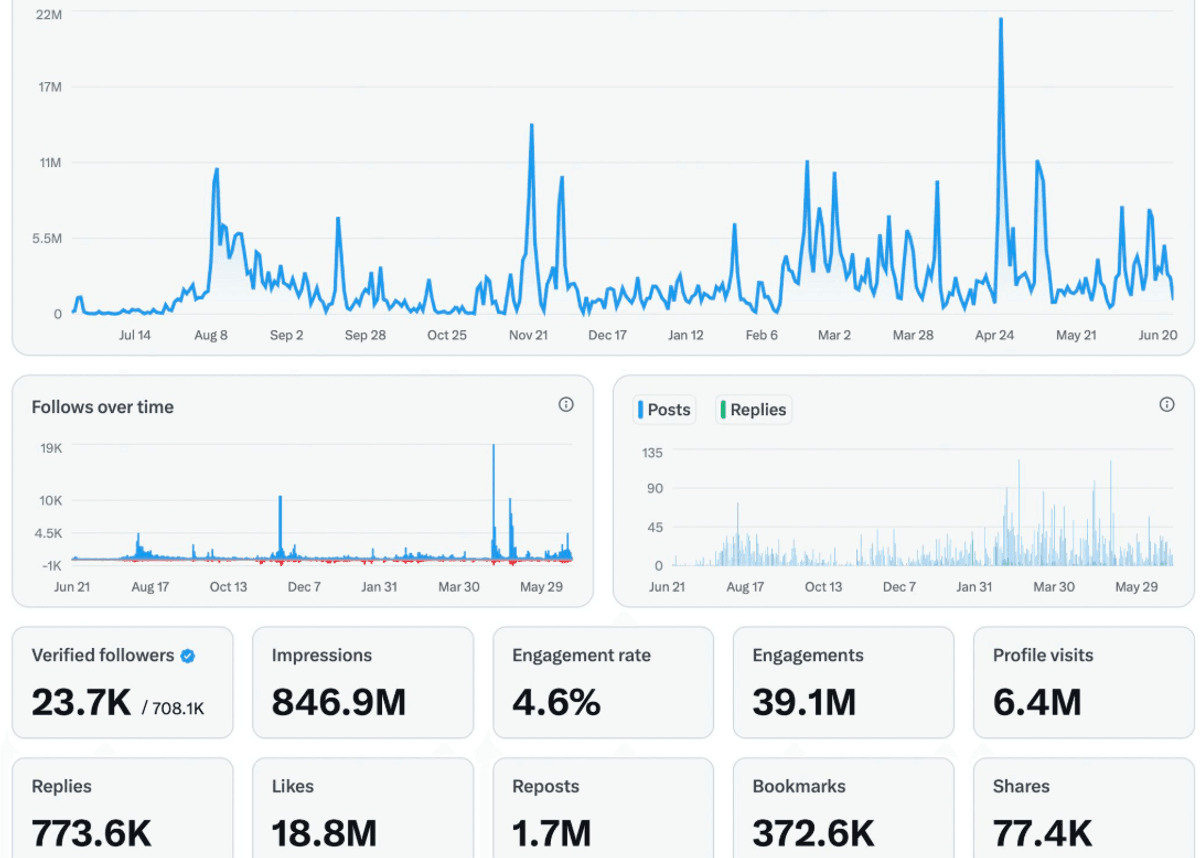Select the Likes metric card
The image size is (1200, 858).
pyautogui.click(x=363, y=808)
